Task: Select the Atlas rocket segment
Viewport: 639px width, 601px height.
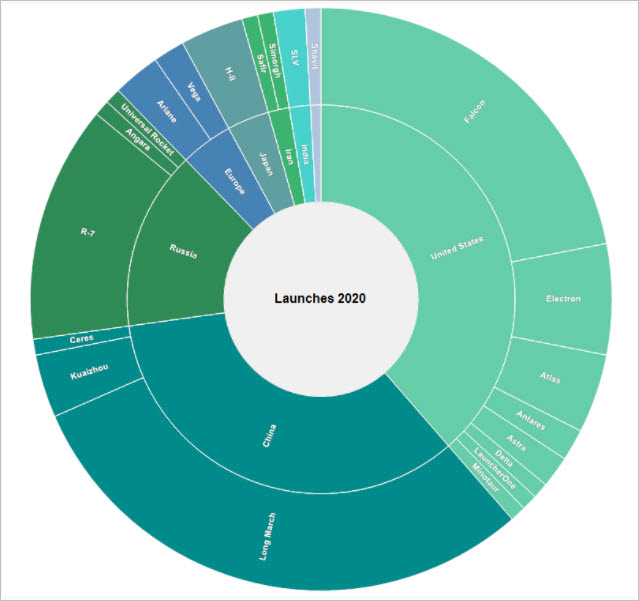Action: point(549,378)
